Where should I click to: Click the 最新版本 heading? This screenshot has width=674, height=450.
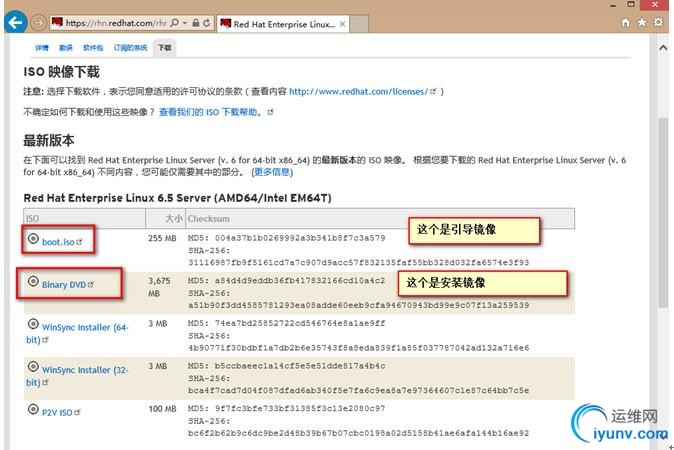[49, 141]
